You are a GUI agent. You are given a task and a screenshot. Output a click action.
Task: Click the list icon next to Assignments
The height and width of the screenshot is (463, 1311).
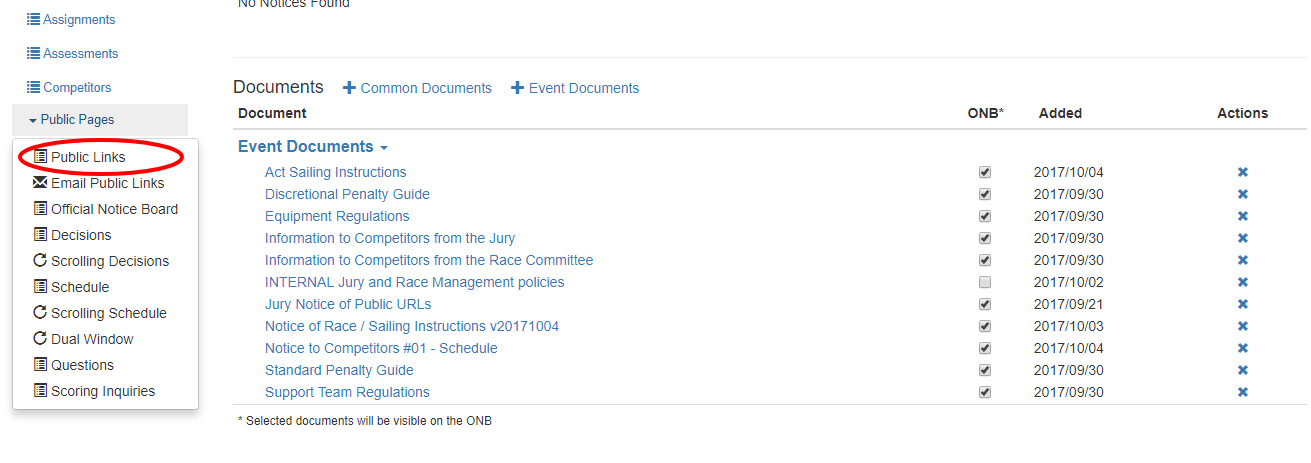pyautogui.click(x=33, y=19)
